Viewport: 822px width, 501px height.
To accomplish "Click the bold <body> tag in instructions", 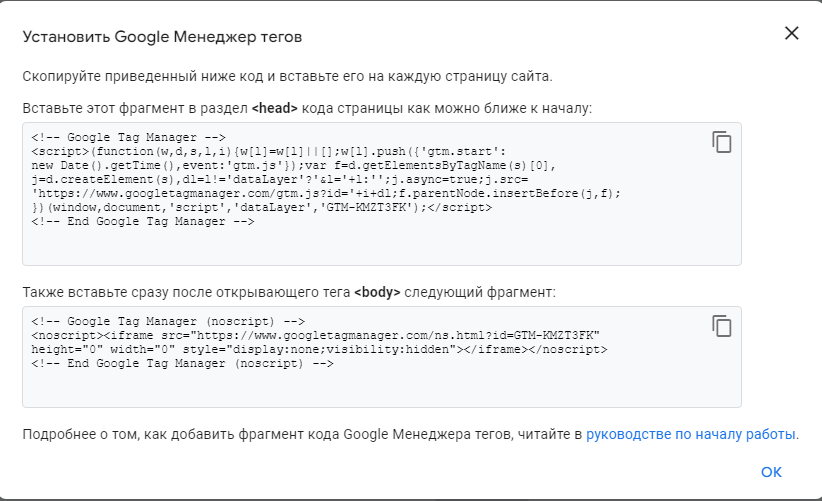I will tap(377, 292).
